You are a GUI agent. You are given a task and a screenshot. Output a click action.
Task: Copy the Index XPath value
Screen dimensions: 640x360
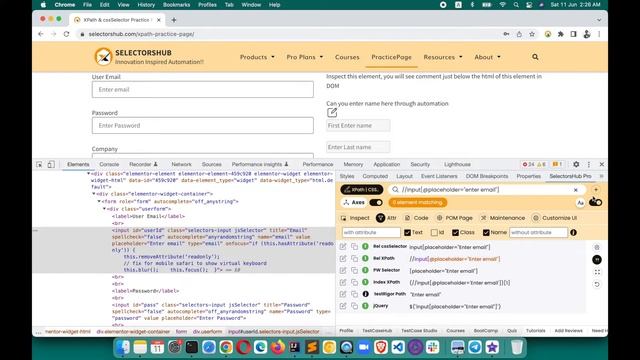(354, 282)
